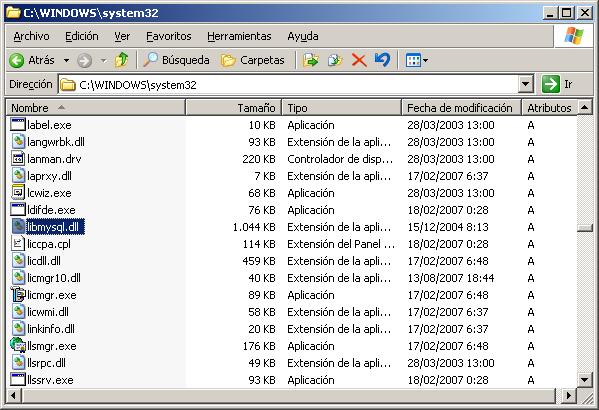Open the Herramientas menu
Screen dimensions: 599x410
pyautogui.click(x=239, y=36)
